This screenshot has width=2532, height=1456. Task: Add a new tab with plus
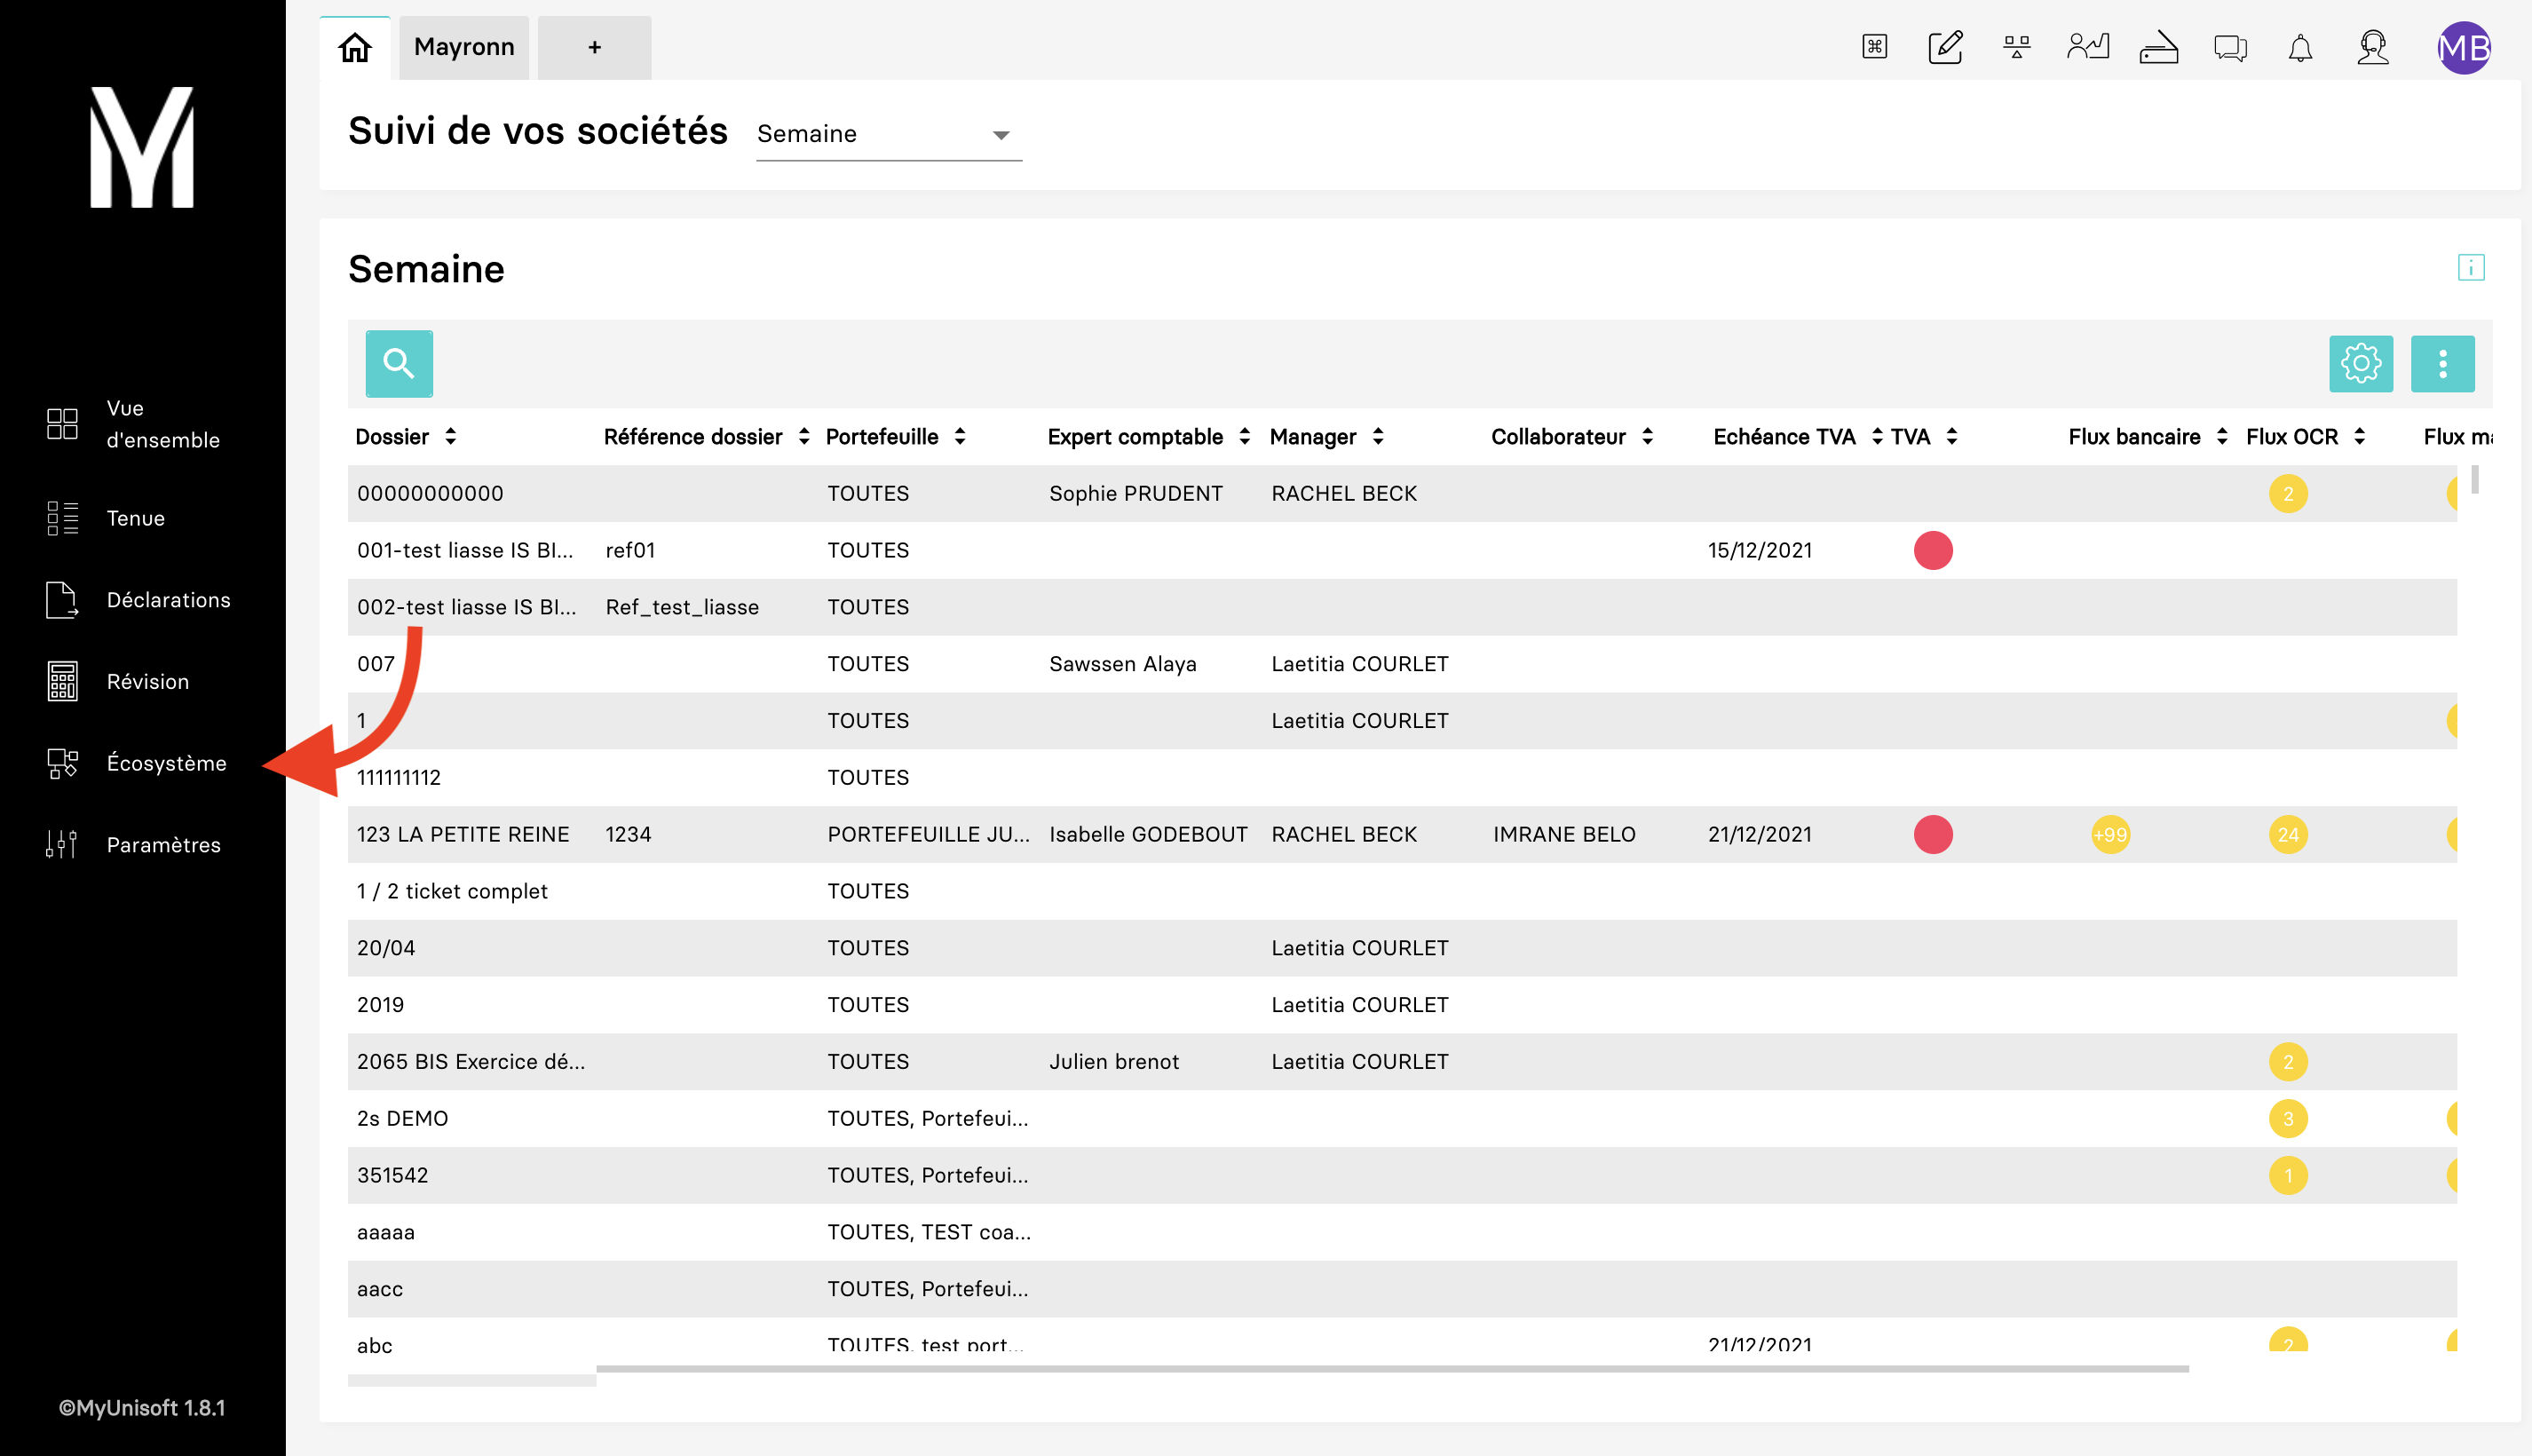[594, 47]
